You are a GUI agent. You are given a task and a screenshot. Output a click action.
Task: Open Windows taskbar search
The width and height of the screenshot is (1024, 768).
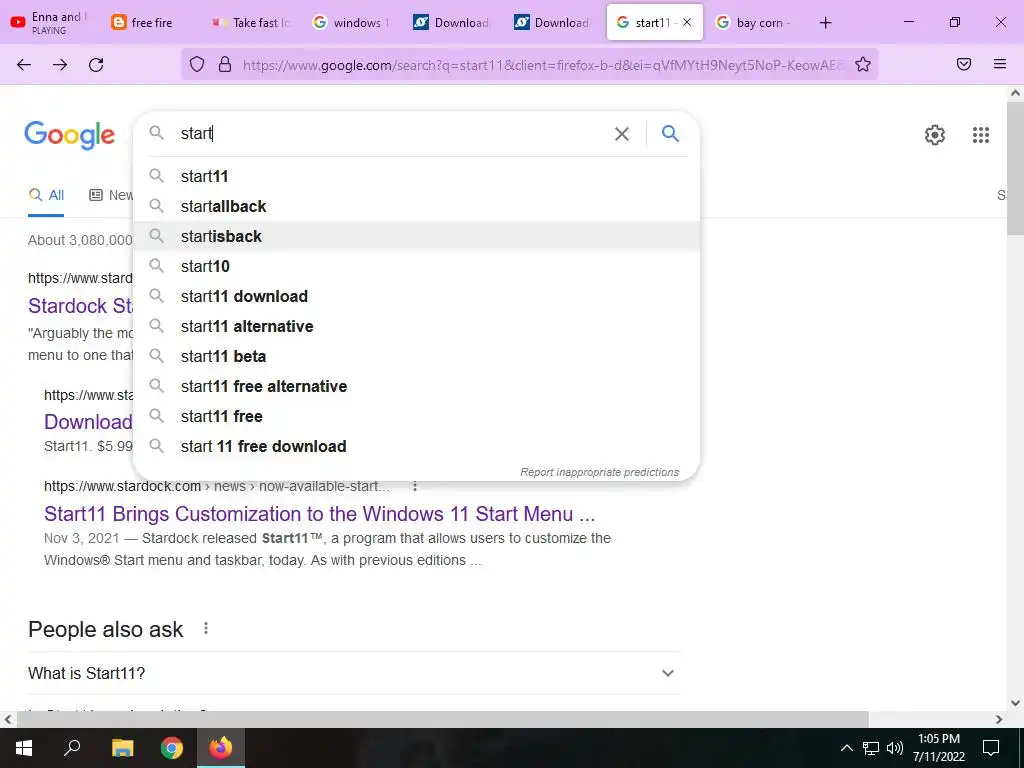[x=72, y=748]
